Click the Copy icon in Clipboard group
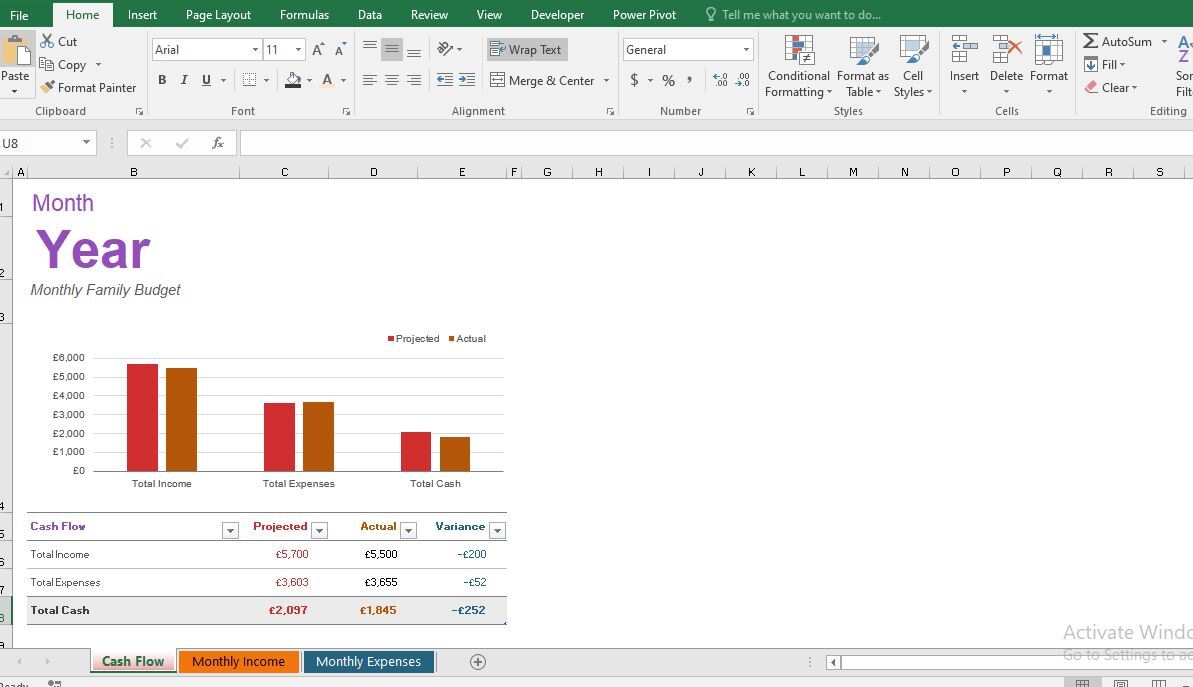 click(x=46, y=64)
